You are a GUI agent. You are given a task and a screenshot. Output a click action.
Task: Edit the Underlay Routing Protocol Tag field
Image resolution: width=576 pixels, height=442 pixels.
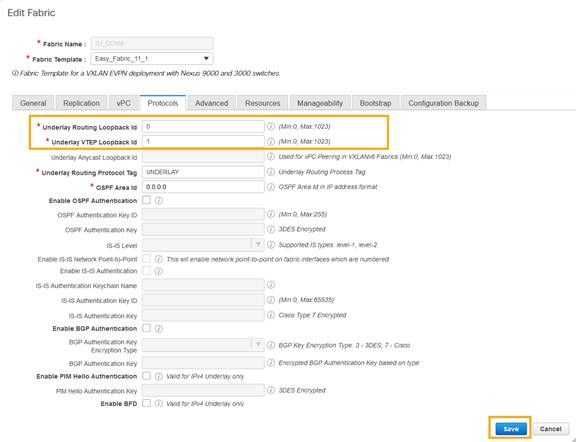coord(203,172)
